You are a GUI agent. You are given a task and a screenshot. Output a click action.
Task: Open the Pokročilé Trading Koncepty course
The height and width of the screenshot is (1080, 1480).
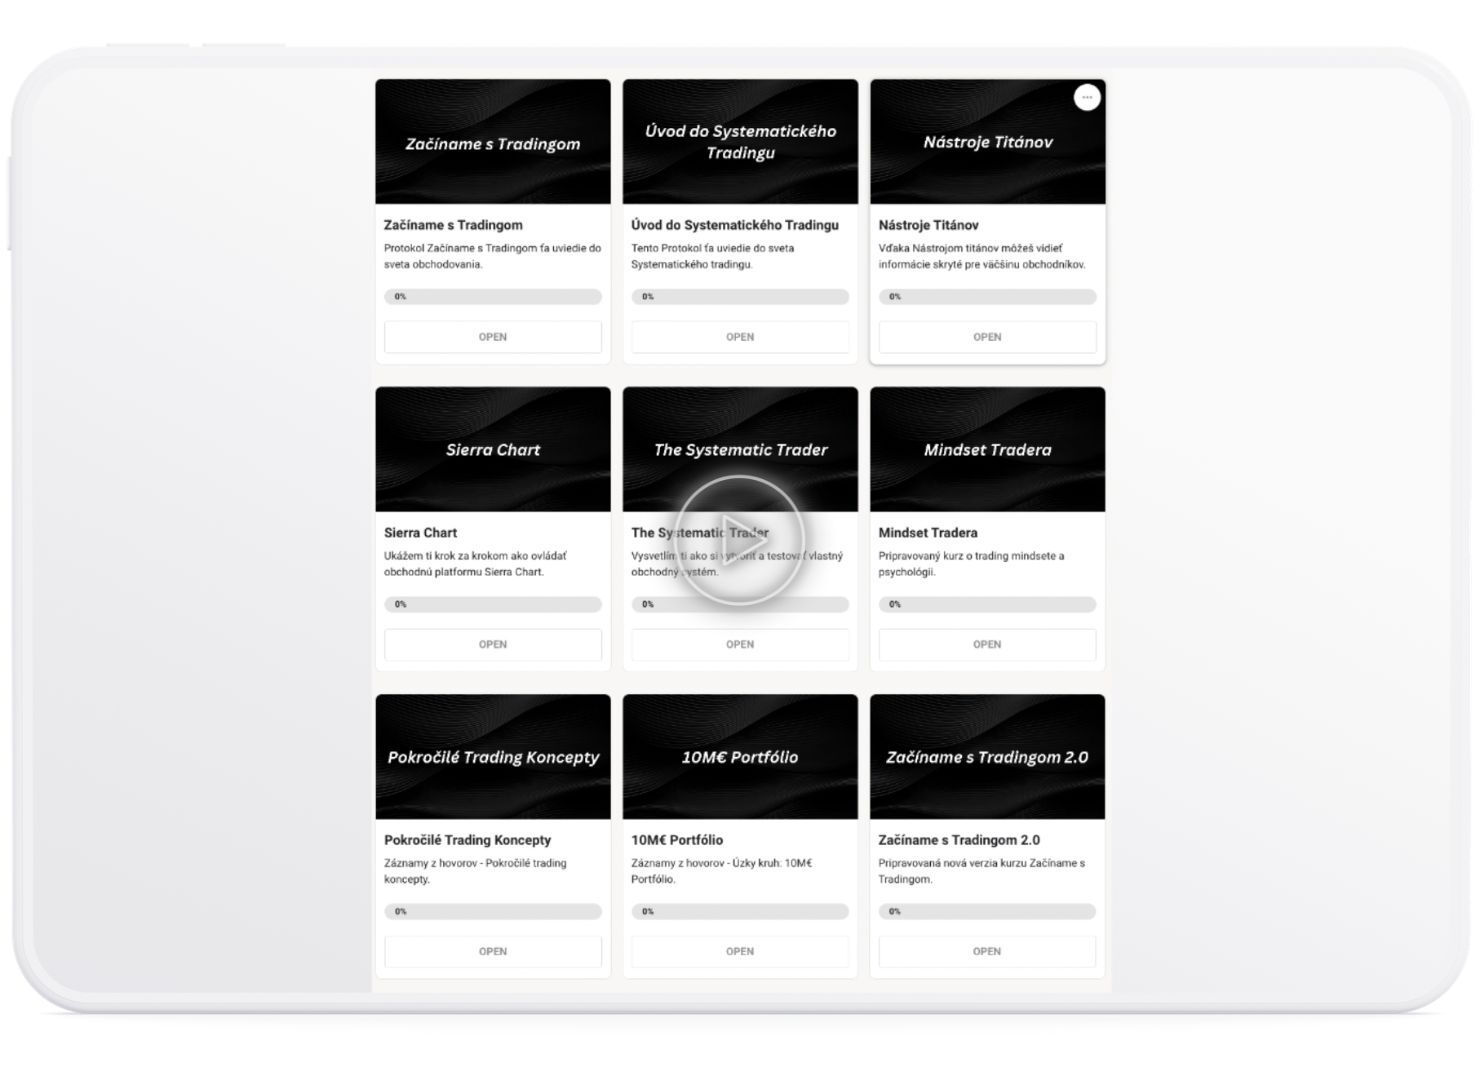[x=492, y=951]
